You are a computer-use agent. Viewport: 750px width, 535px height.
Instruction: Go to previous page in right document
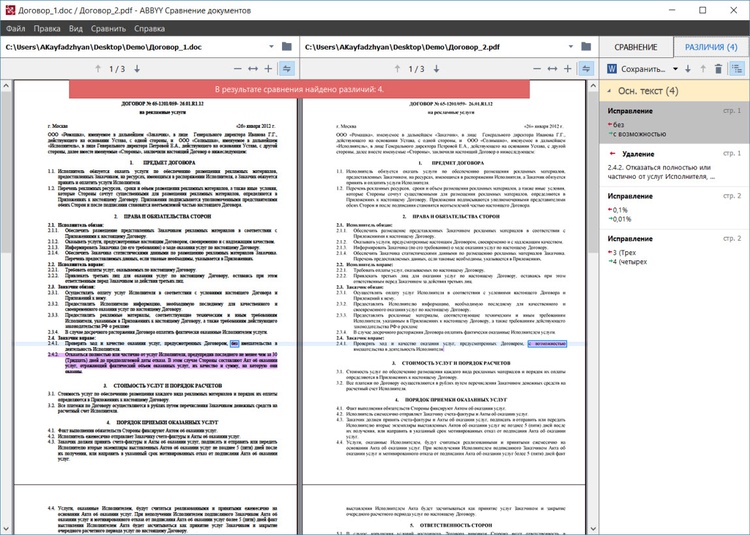397,69
